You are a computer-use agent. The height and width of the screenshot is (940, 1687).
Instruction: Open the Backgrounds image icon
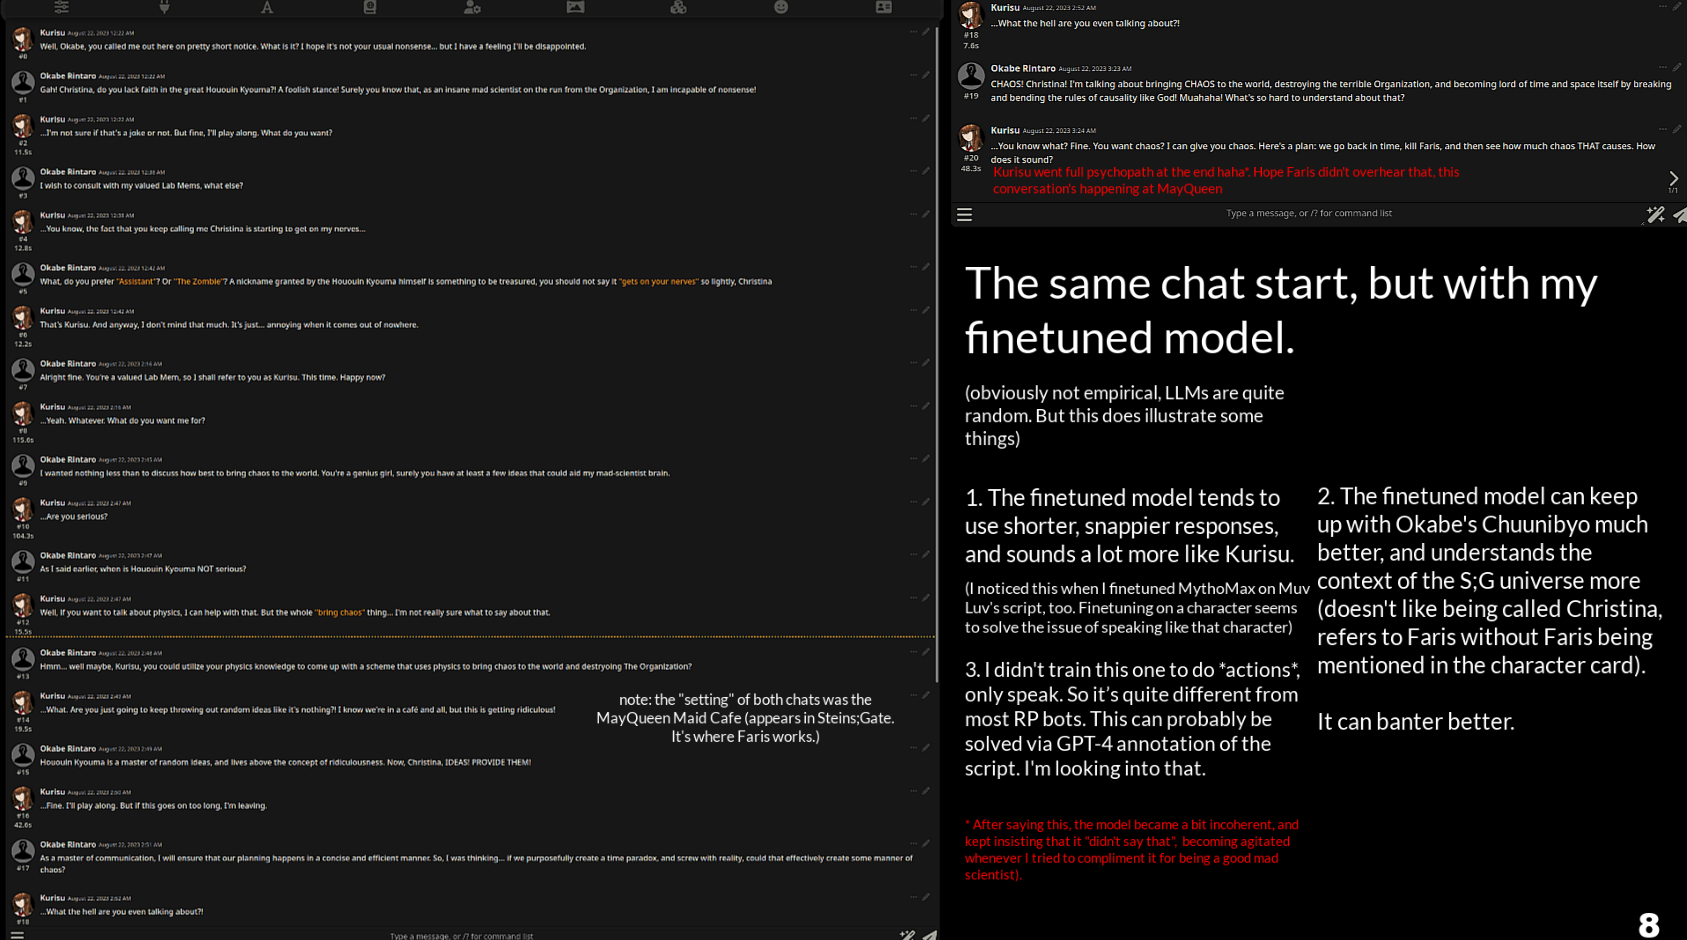pos(575,7)
